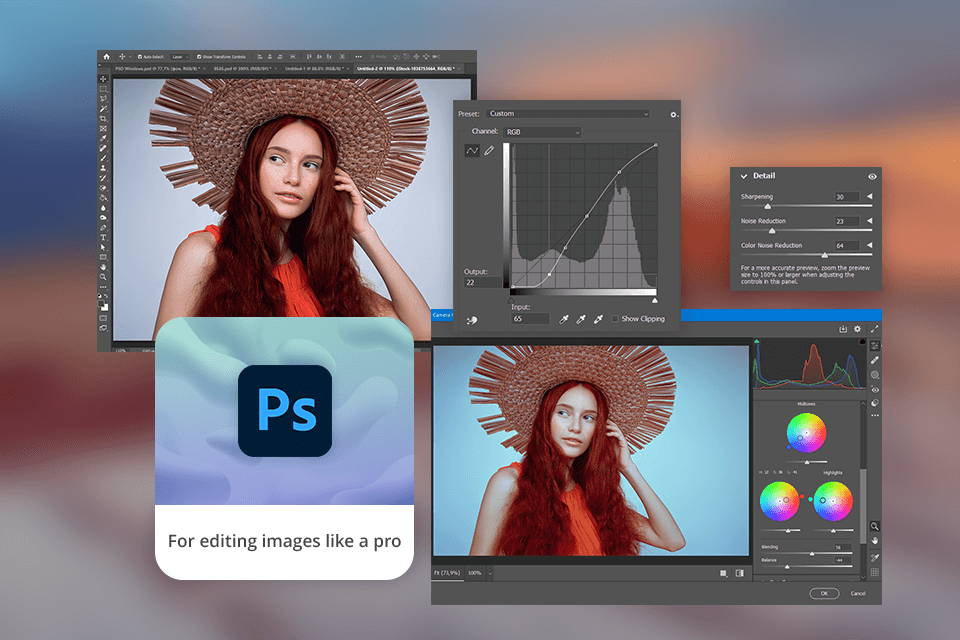Expand the Sharpening disclosure triangle

pos(869,197)
